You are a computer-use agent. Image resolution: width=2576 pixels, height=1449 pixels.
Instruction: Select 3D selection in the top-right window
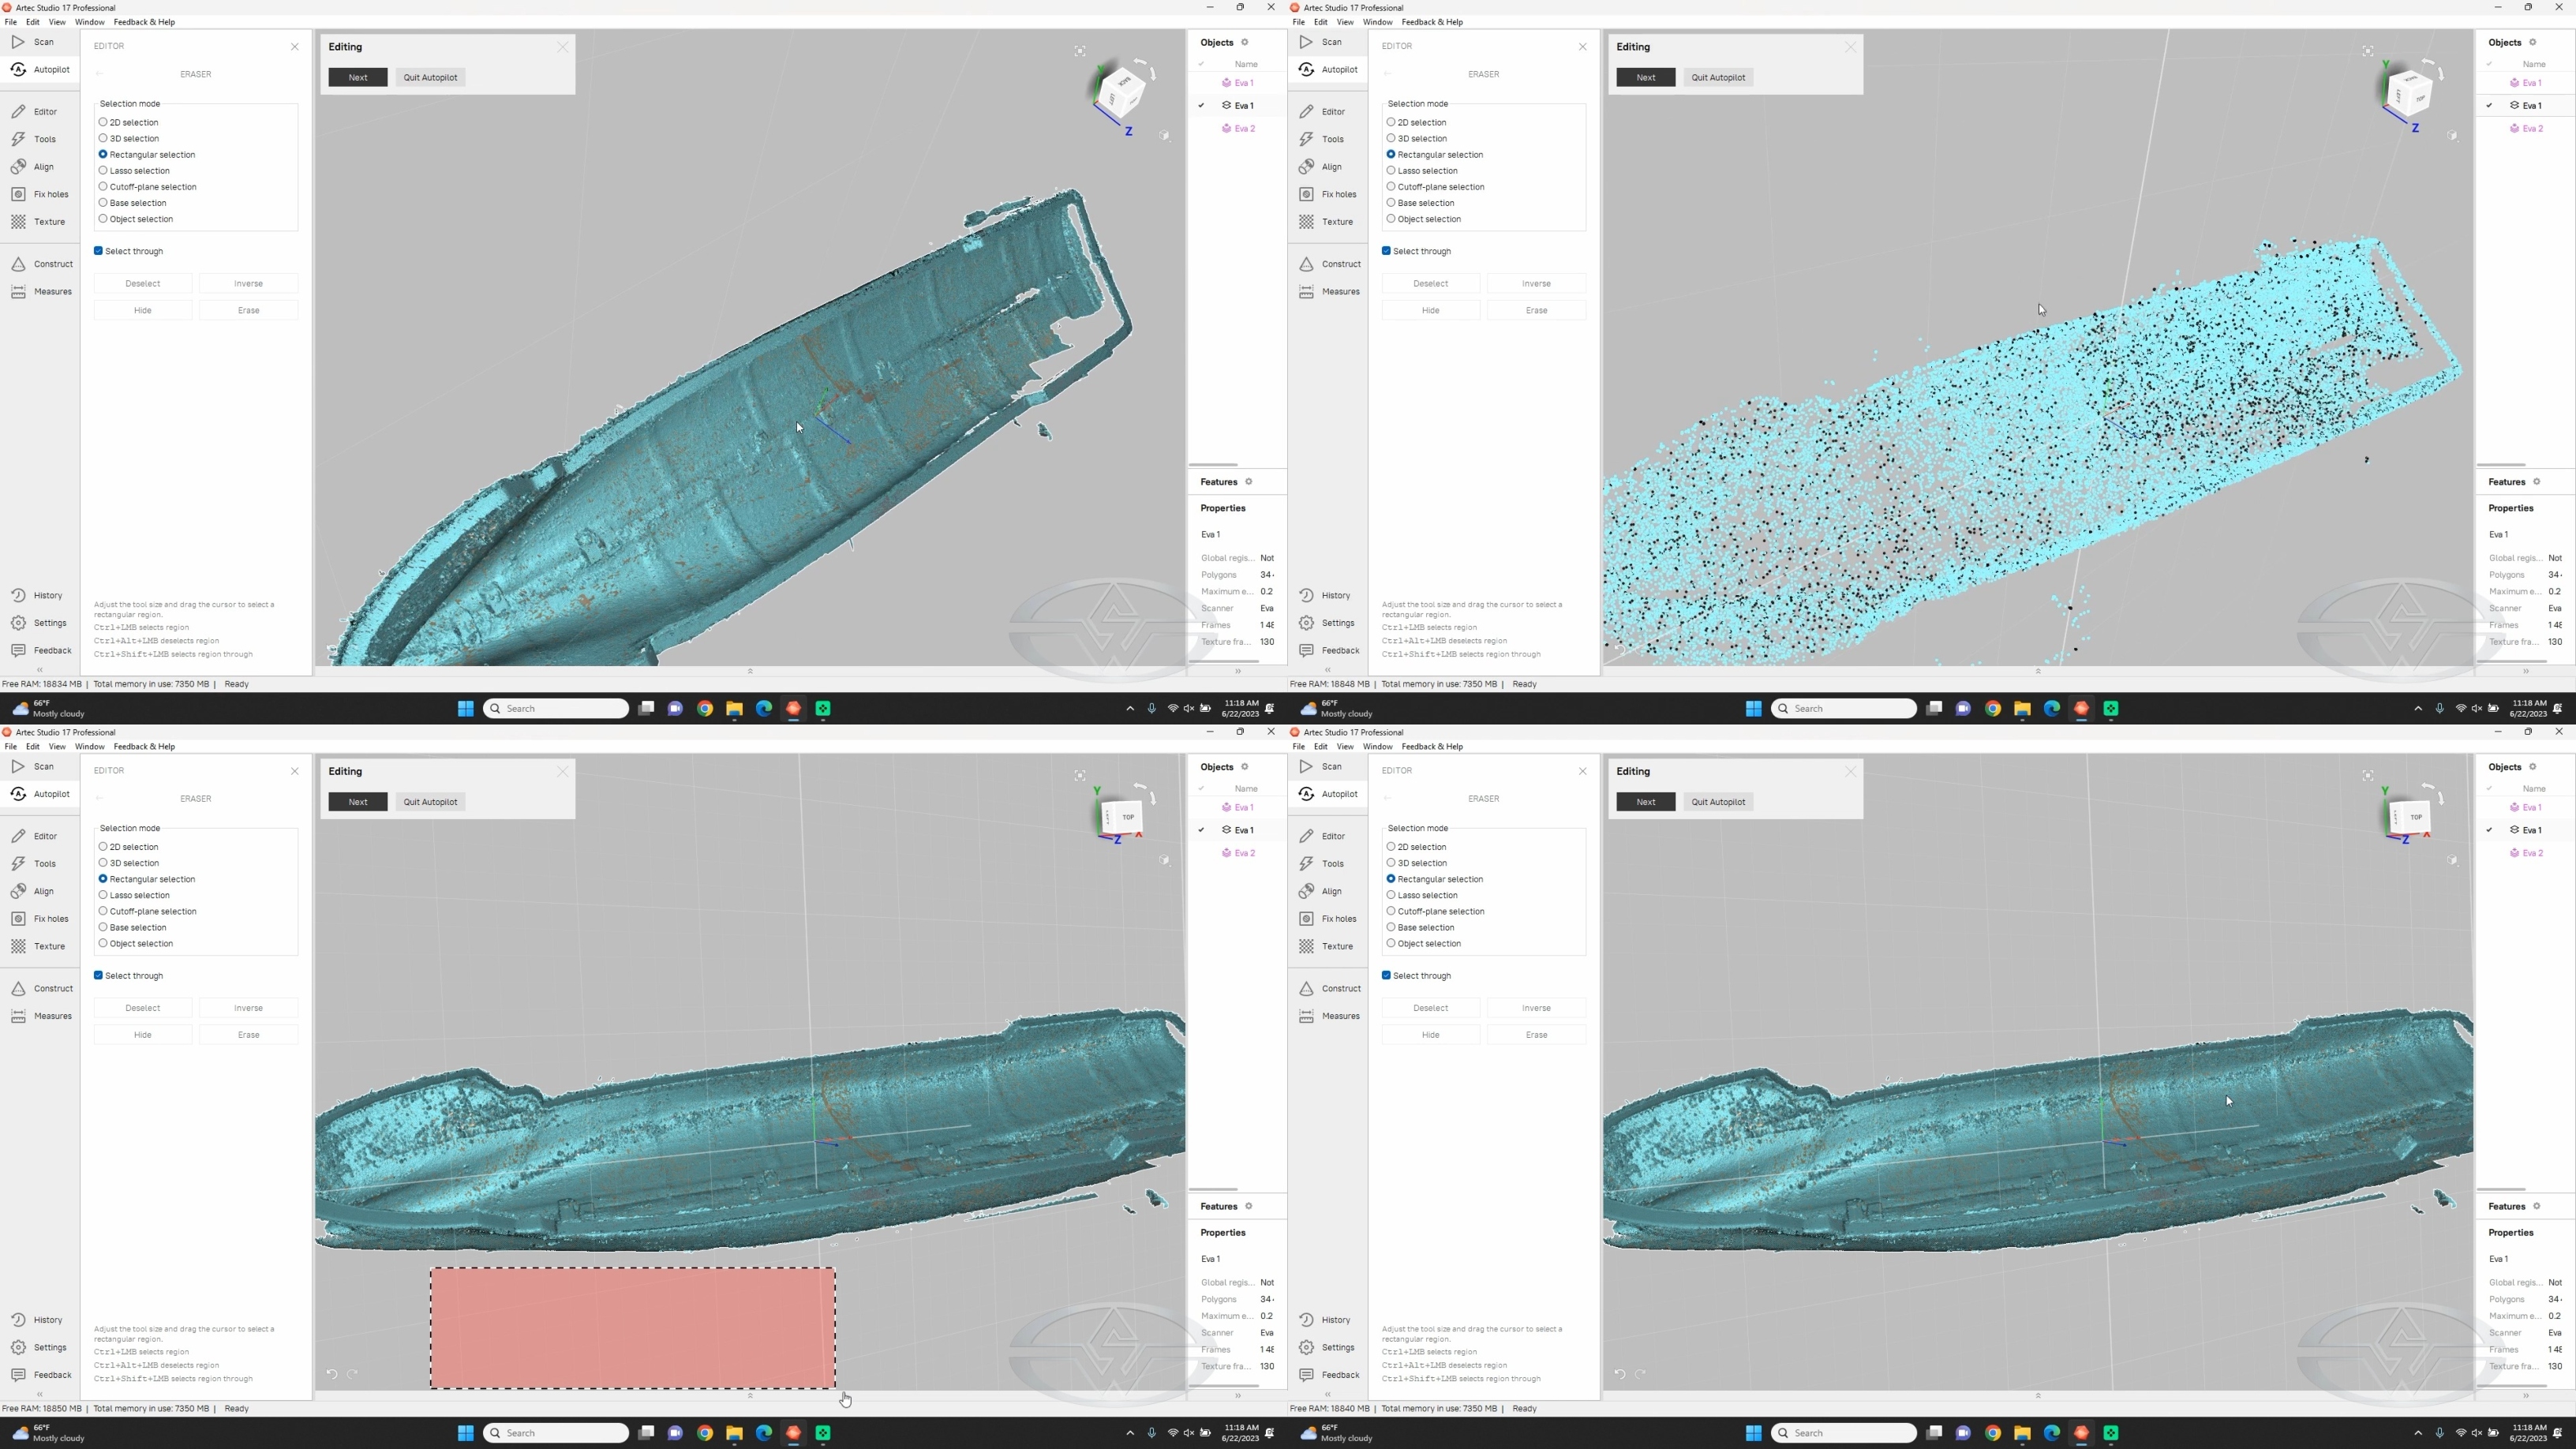tap(1416, 138)
